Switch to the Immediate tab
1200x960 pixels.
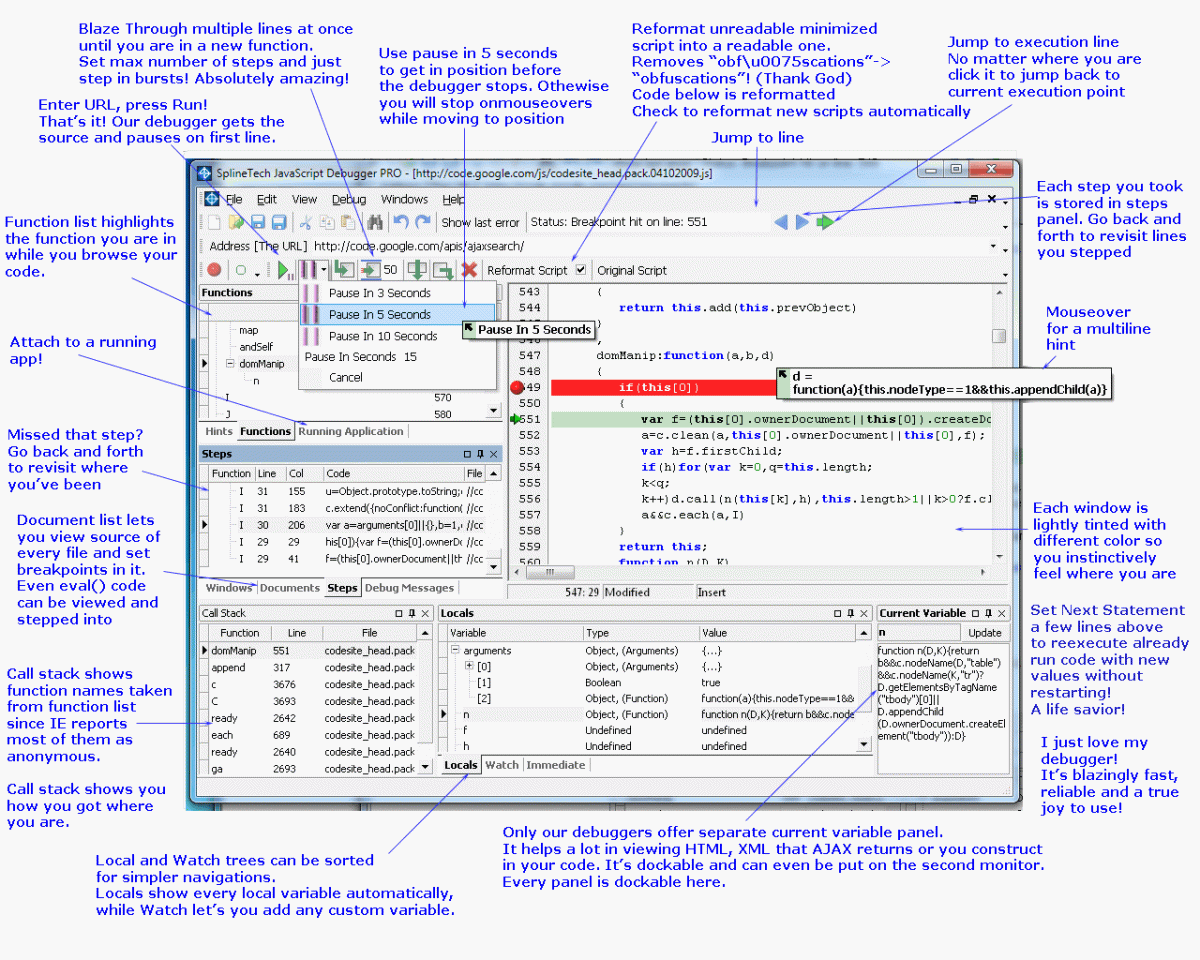tap(556, 765)
